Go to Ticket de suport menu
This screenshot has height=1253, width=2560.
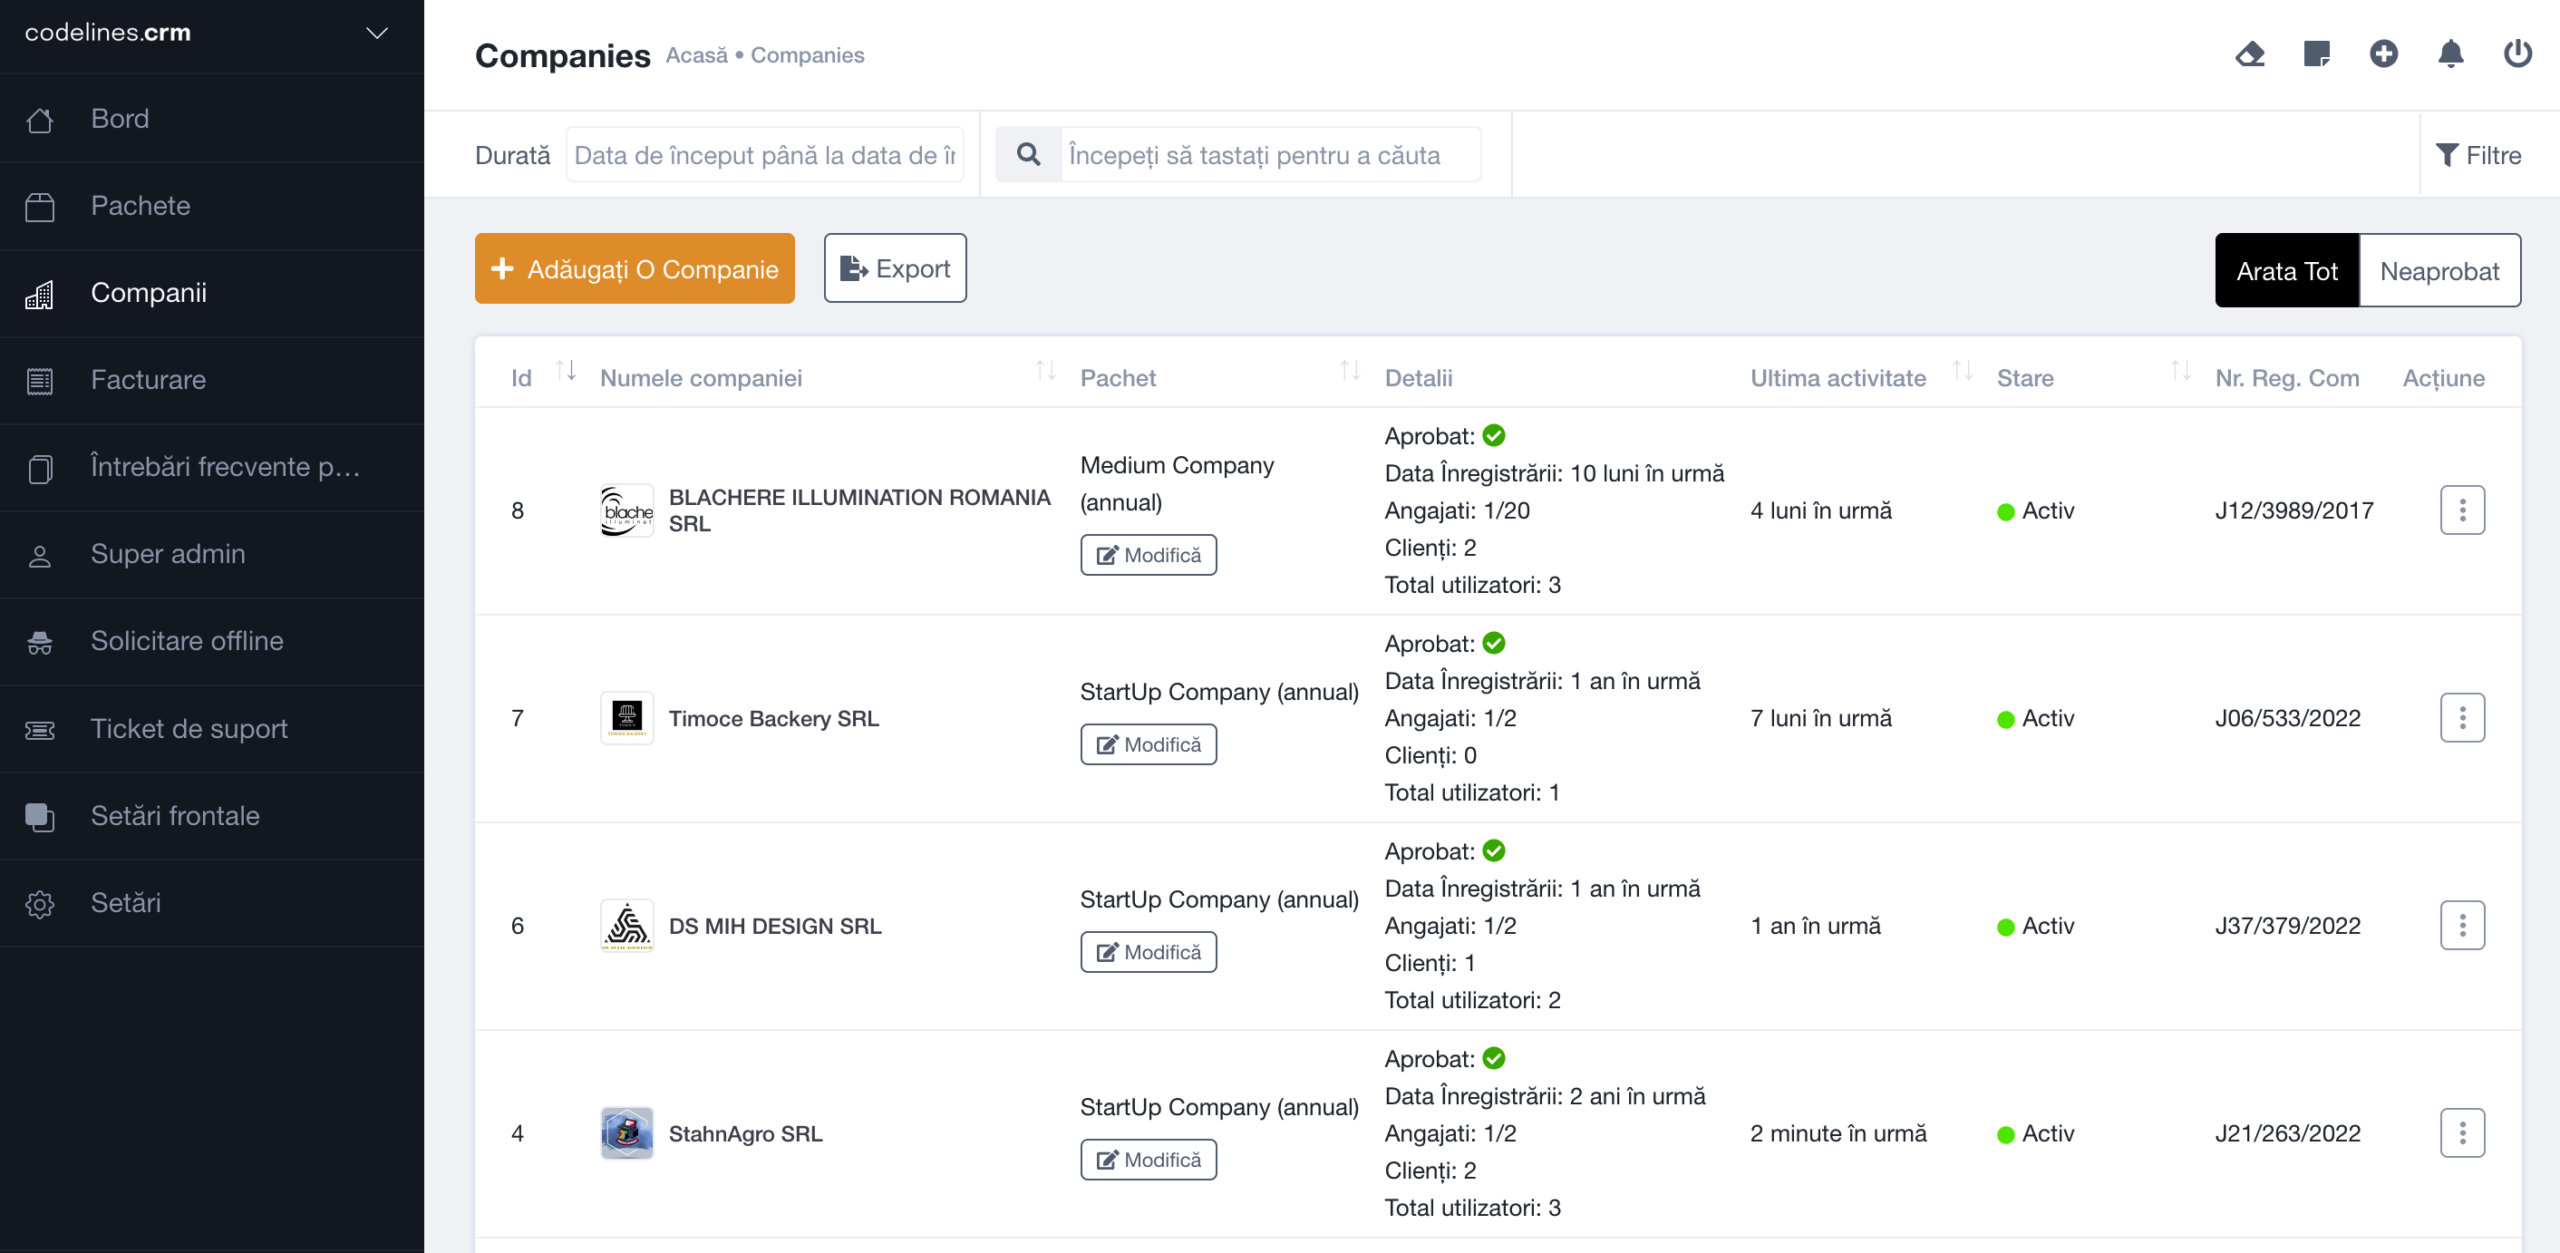pyautogui.click(x=189, y=729)
